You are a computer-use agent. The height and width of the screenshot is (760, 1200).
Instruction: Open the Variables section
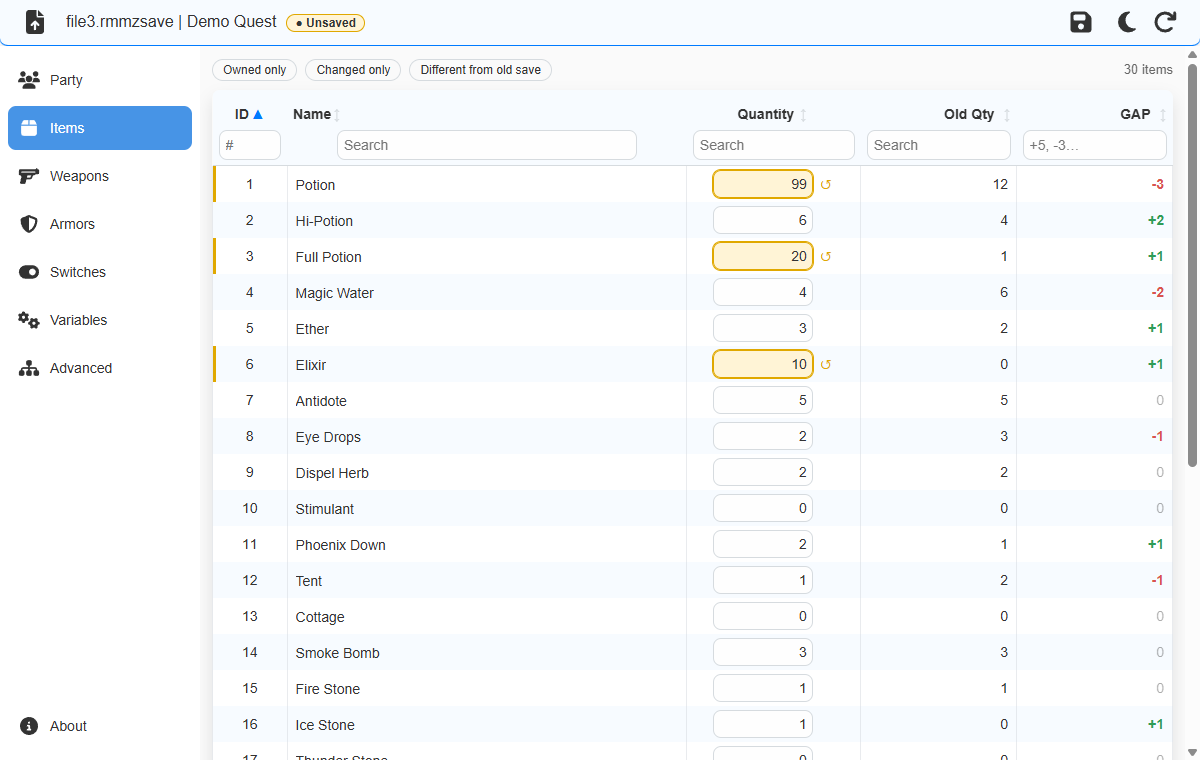[x=100, y=320]
